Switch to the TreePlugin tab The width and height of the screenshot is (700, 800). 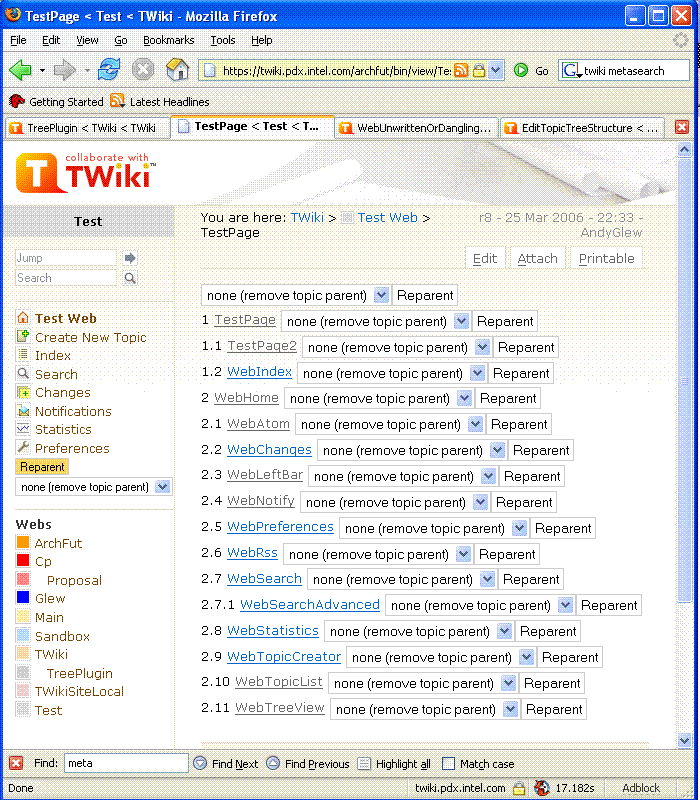(87, 128)
